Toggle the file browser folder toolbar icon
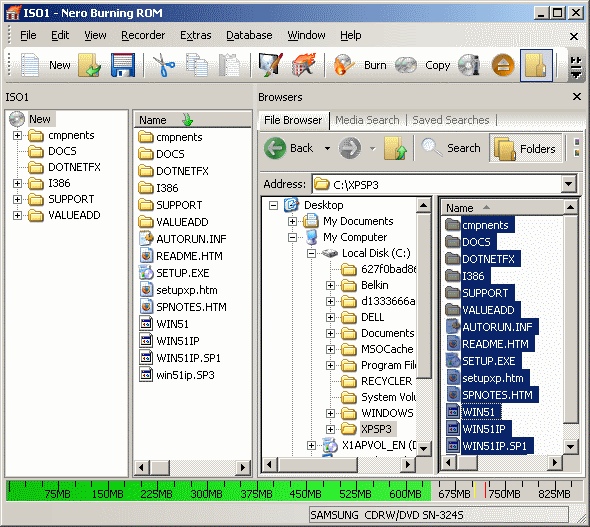The image size is (590, 527). tap(536, 65)
